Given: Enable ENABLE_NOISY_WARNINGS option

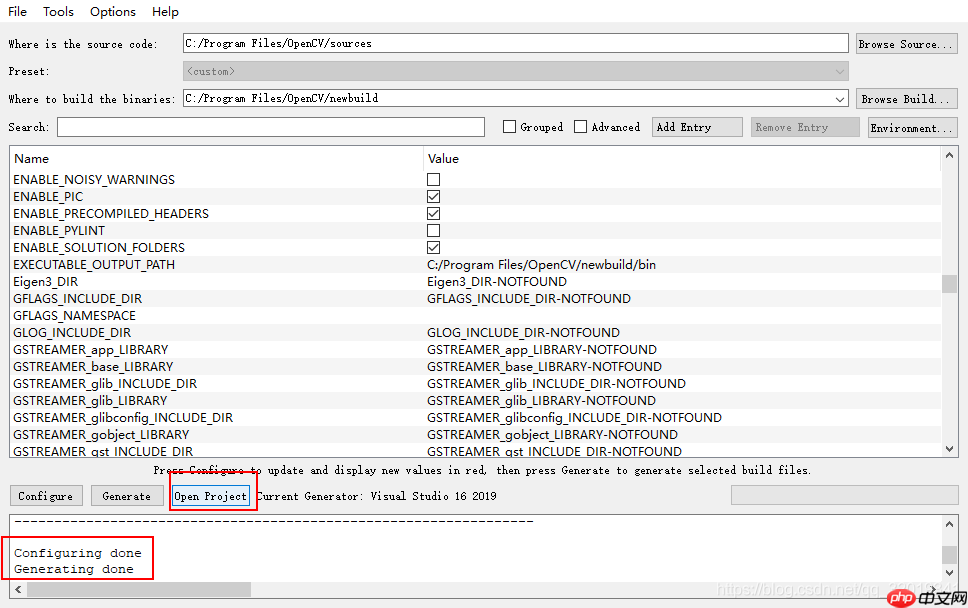Looking at the screenshot, I should point(433,179).
